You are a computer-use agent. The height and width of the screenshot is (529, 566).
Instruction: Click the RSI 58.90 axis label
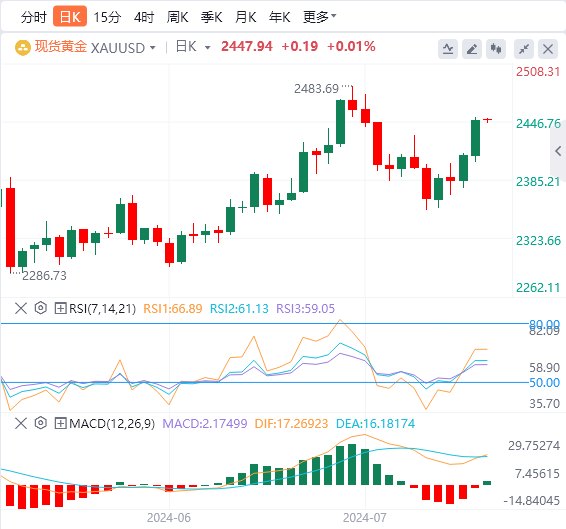(544, 368)
